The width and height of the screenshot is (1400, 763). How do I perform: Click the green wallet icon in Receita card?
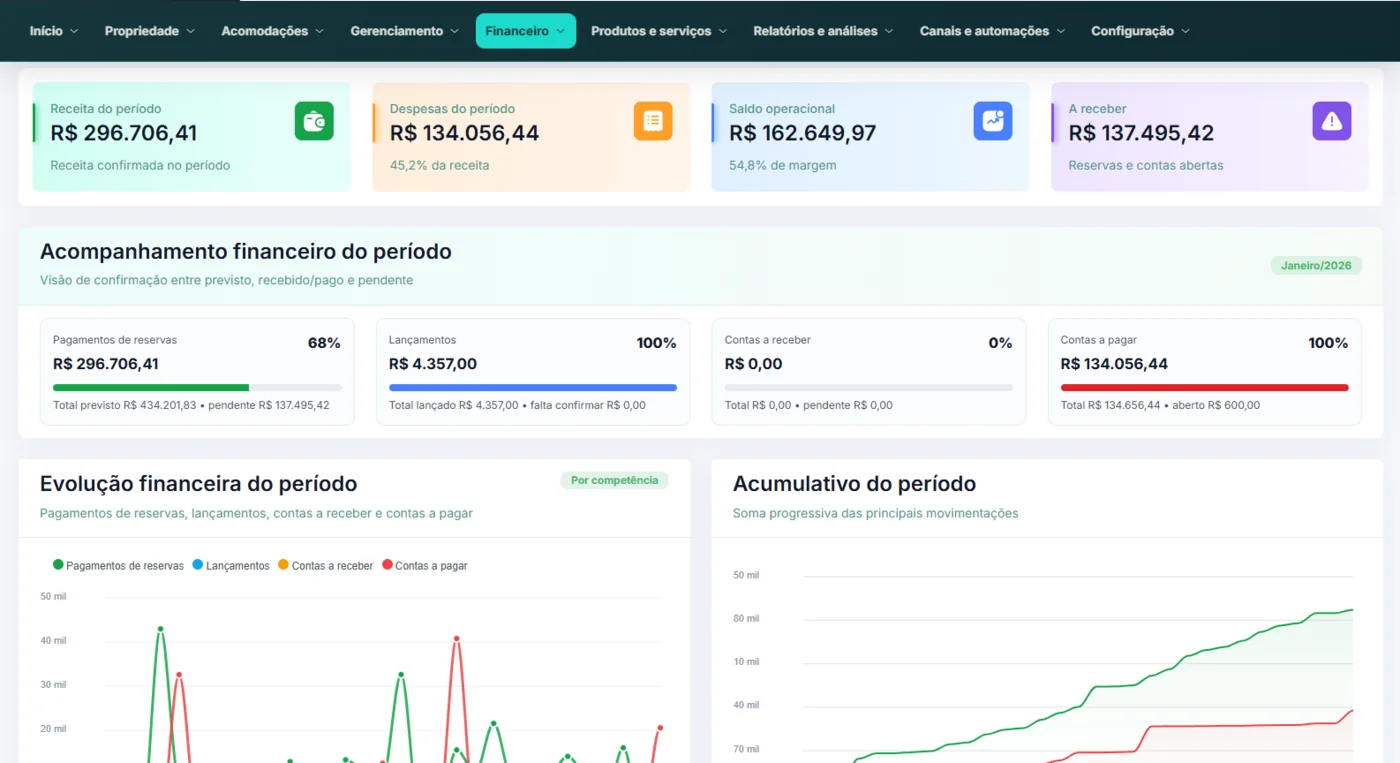click(x=314, y=121)
